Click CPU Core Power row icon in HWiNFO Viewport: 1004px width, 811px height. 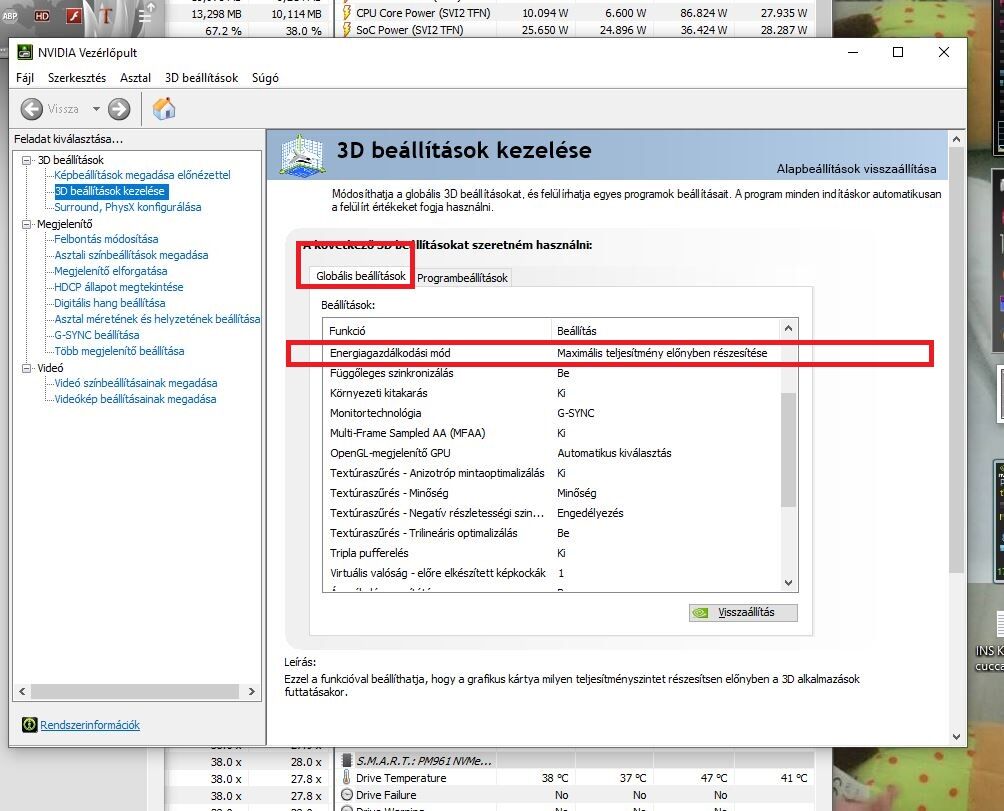[346, 12]
